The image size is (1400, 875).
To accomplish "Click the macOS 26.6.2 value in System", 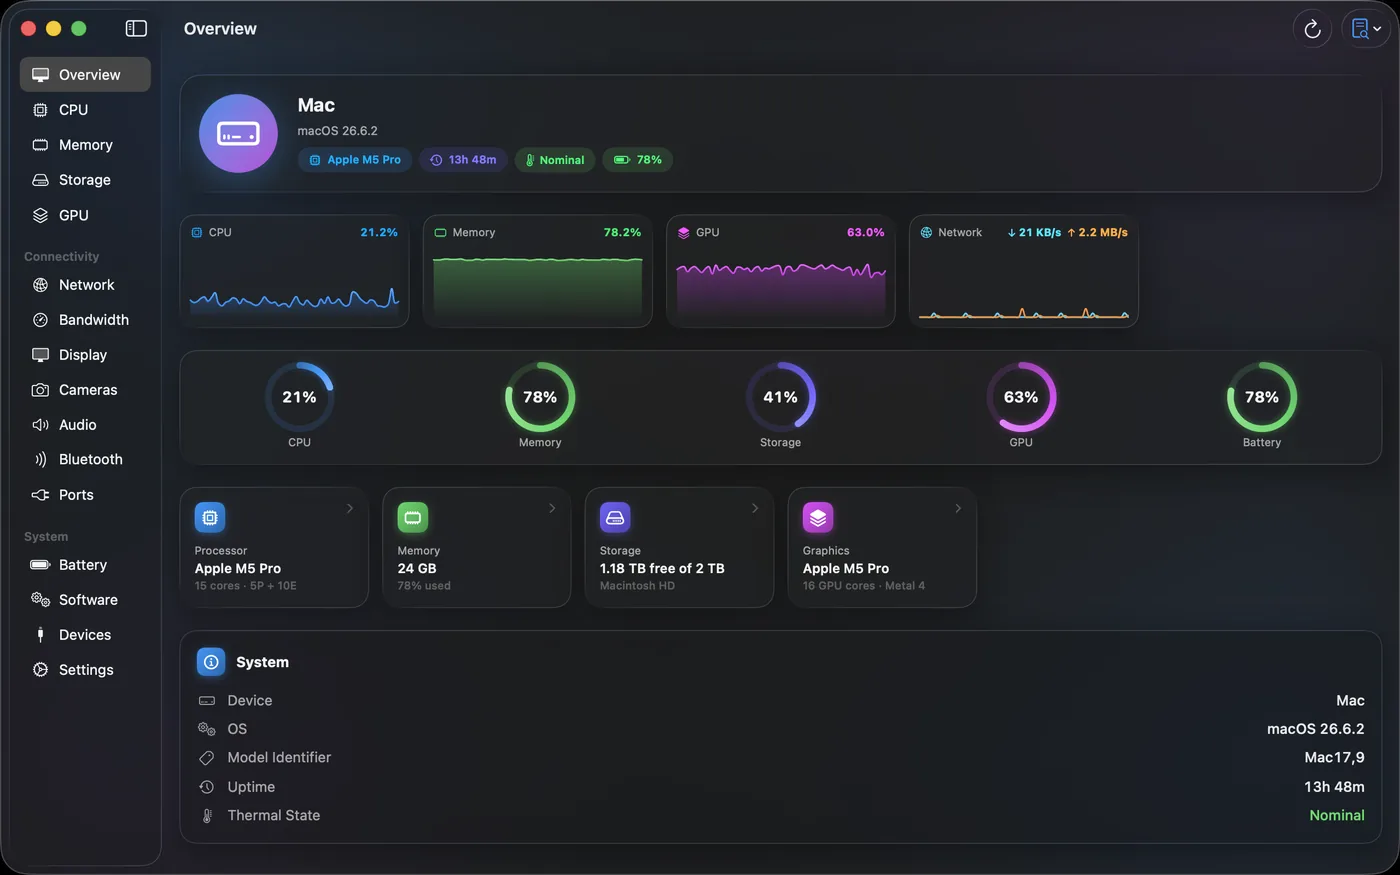I will click(x=1316, y=729).
